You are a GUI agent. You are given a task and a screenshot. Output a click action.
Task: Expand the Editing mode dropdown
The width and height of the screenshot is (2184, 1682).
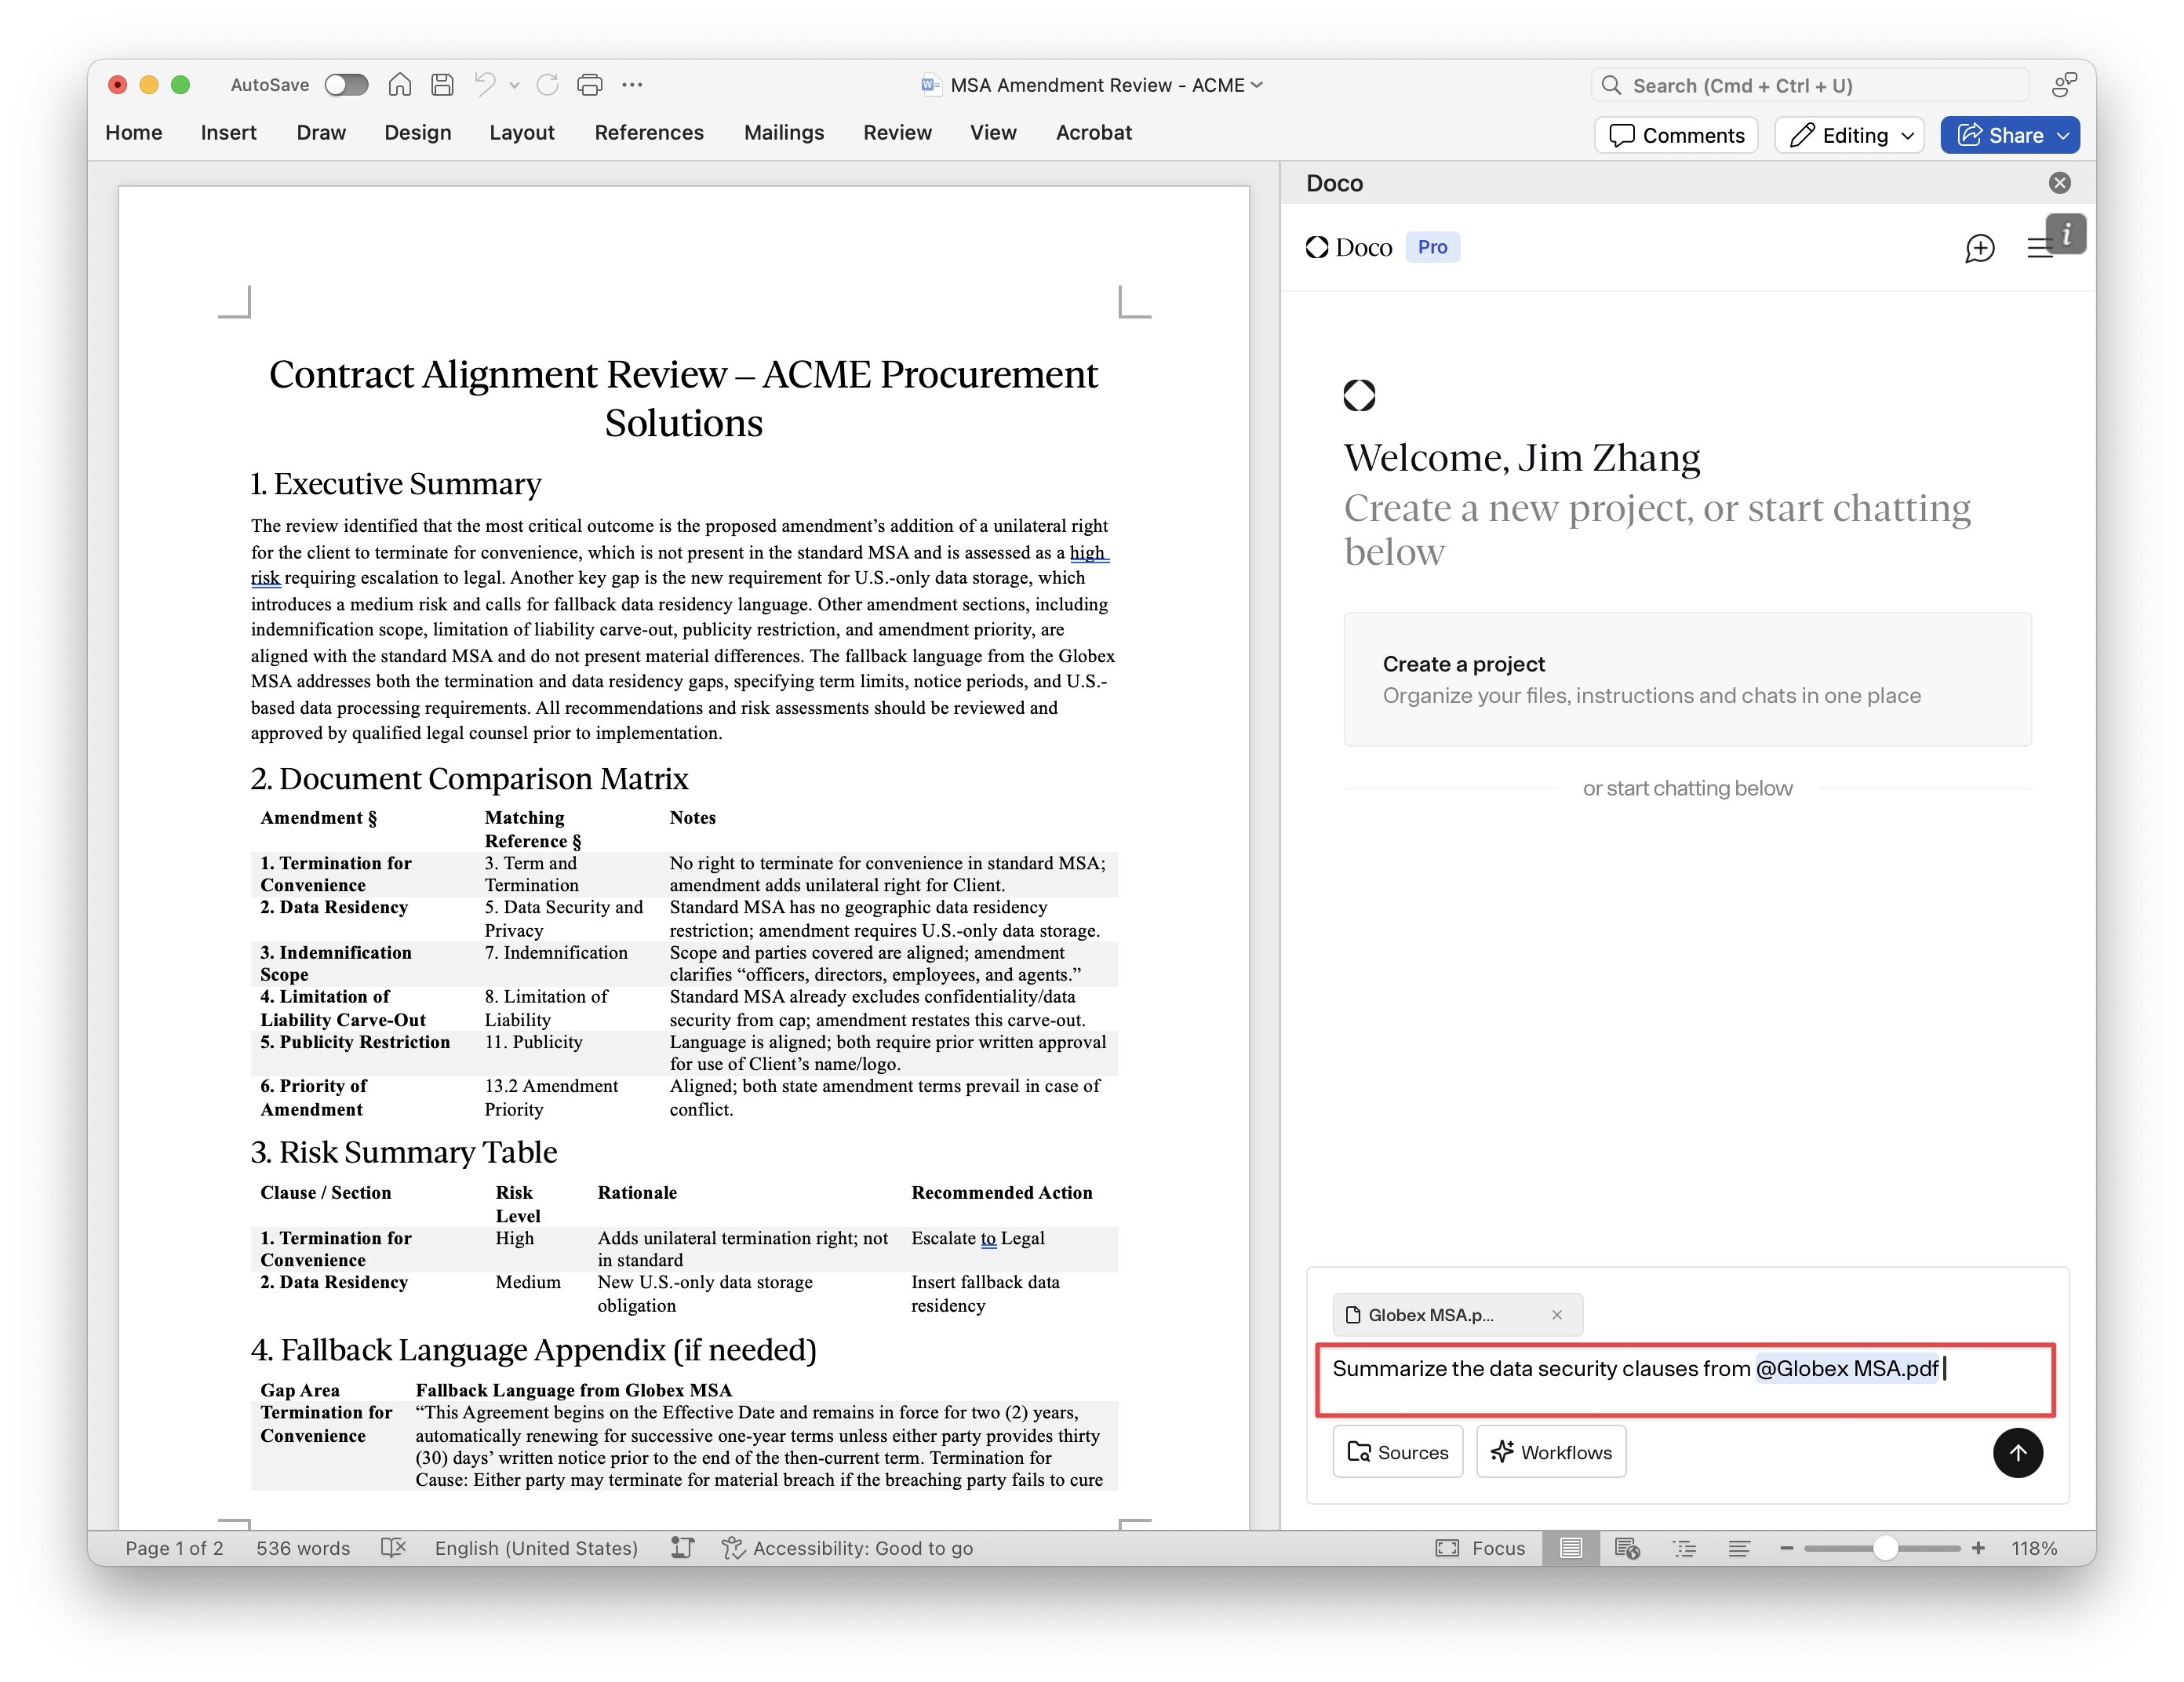point(1909,135)
